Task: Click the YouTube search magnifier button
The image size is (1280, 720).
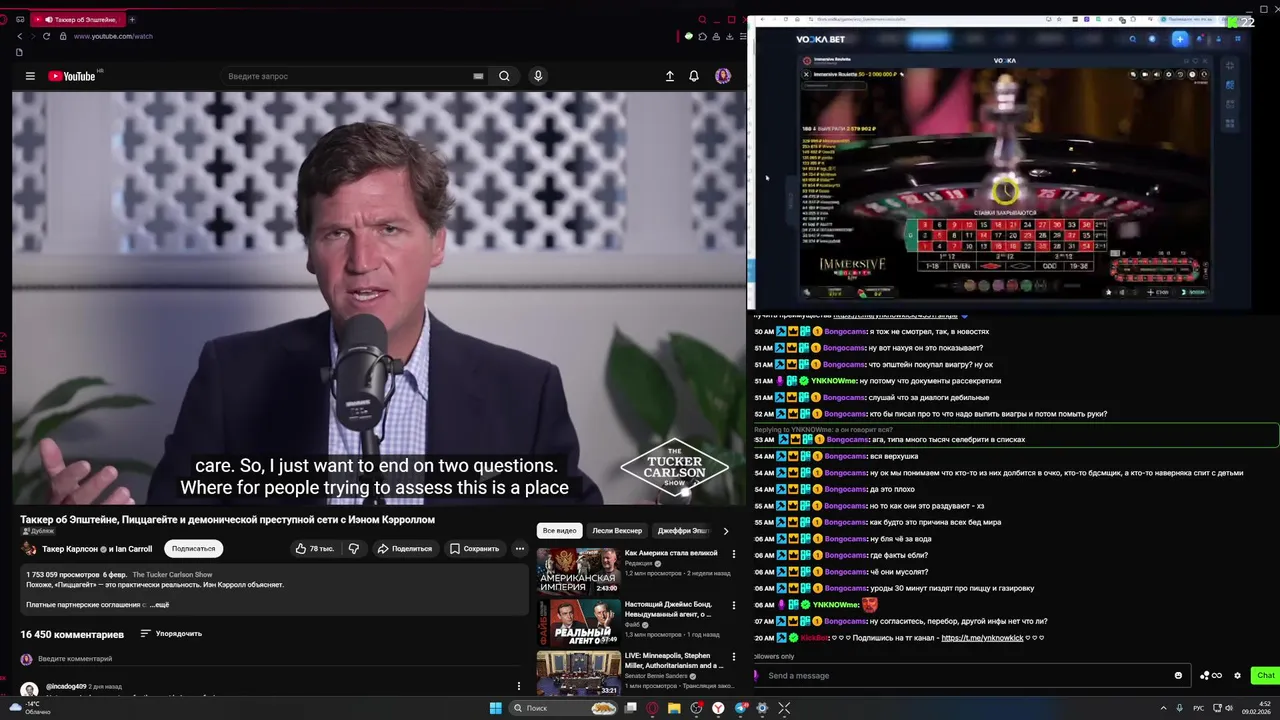Action: coord(504,76)
